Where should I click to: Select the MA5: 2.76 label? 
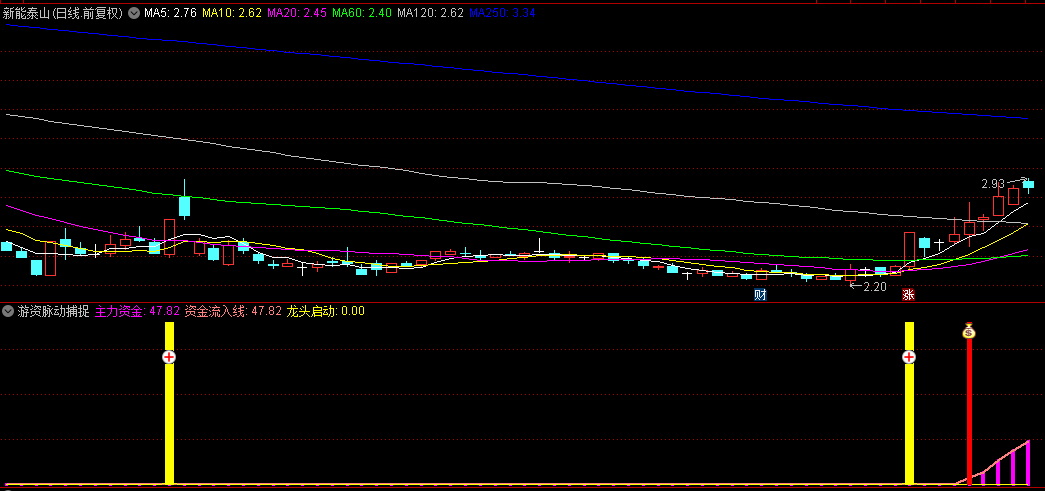coord(171,13)
